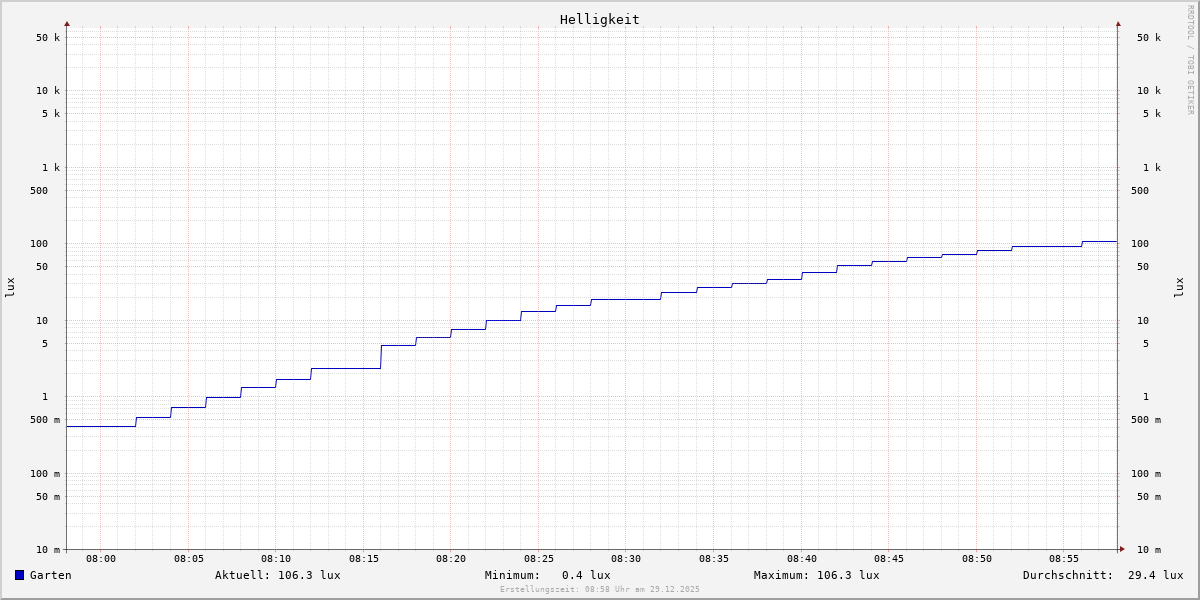
Task: Click the blue Garten legend color square
Action: tap(19, 575)
